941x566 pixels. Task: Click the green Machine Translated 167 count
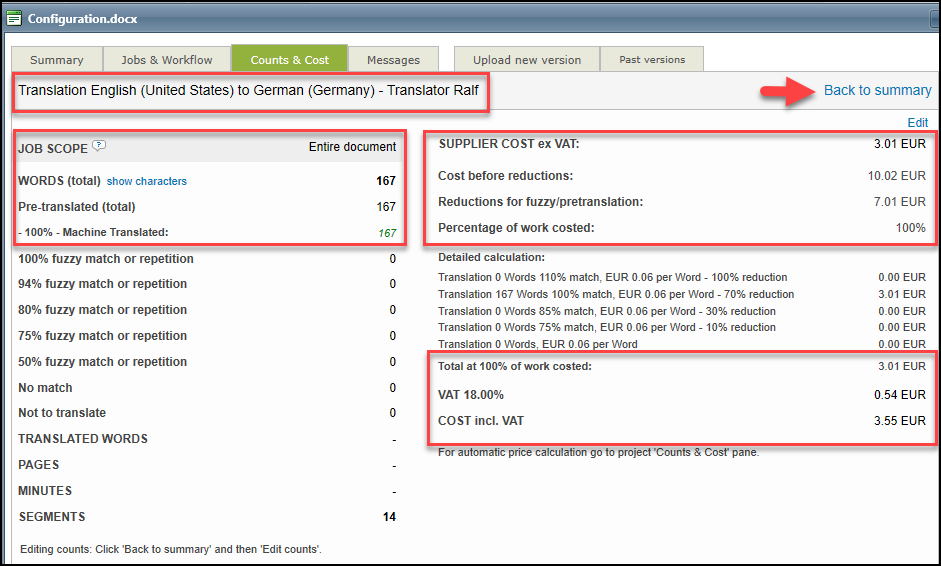coord(386,233)
